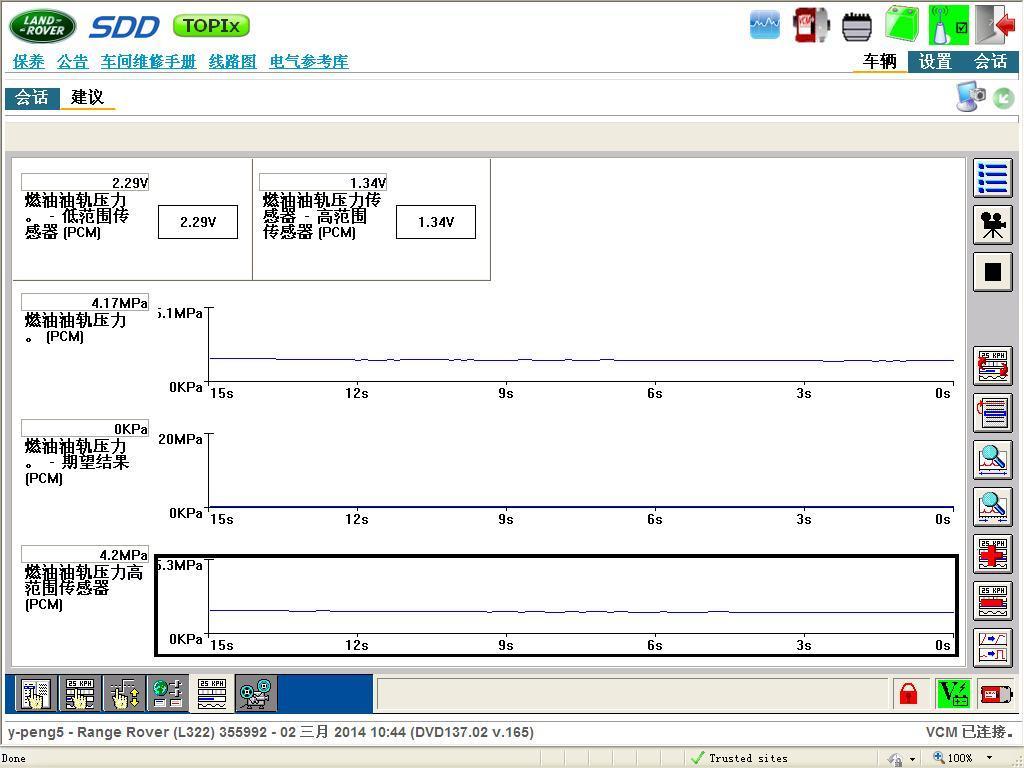1024x768 pixels.
Task: Open the 保养 link
Action: pyautogui.click(x=29, y=61)
